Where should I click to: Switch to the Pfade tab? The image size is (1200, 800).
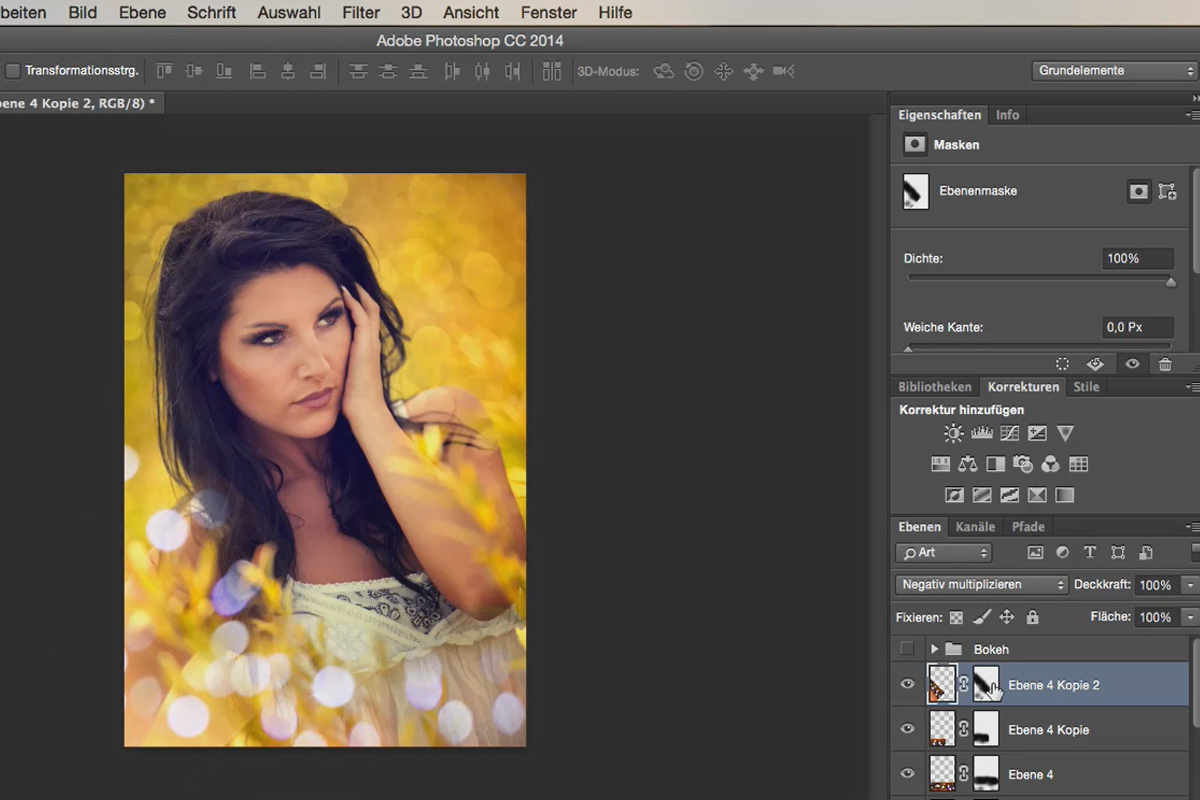(x=1028, y=527)
